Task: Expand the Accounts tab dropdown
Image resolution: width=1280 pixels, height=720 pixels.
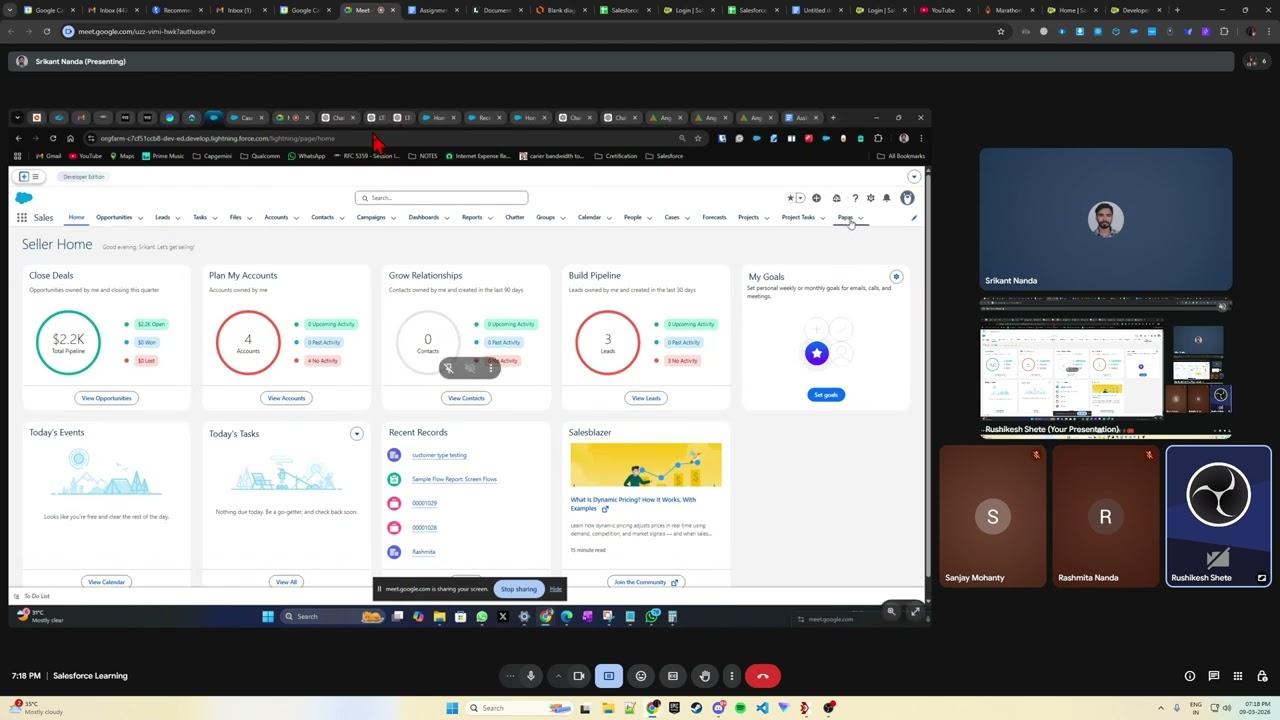Action: [297, 218]
